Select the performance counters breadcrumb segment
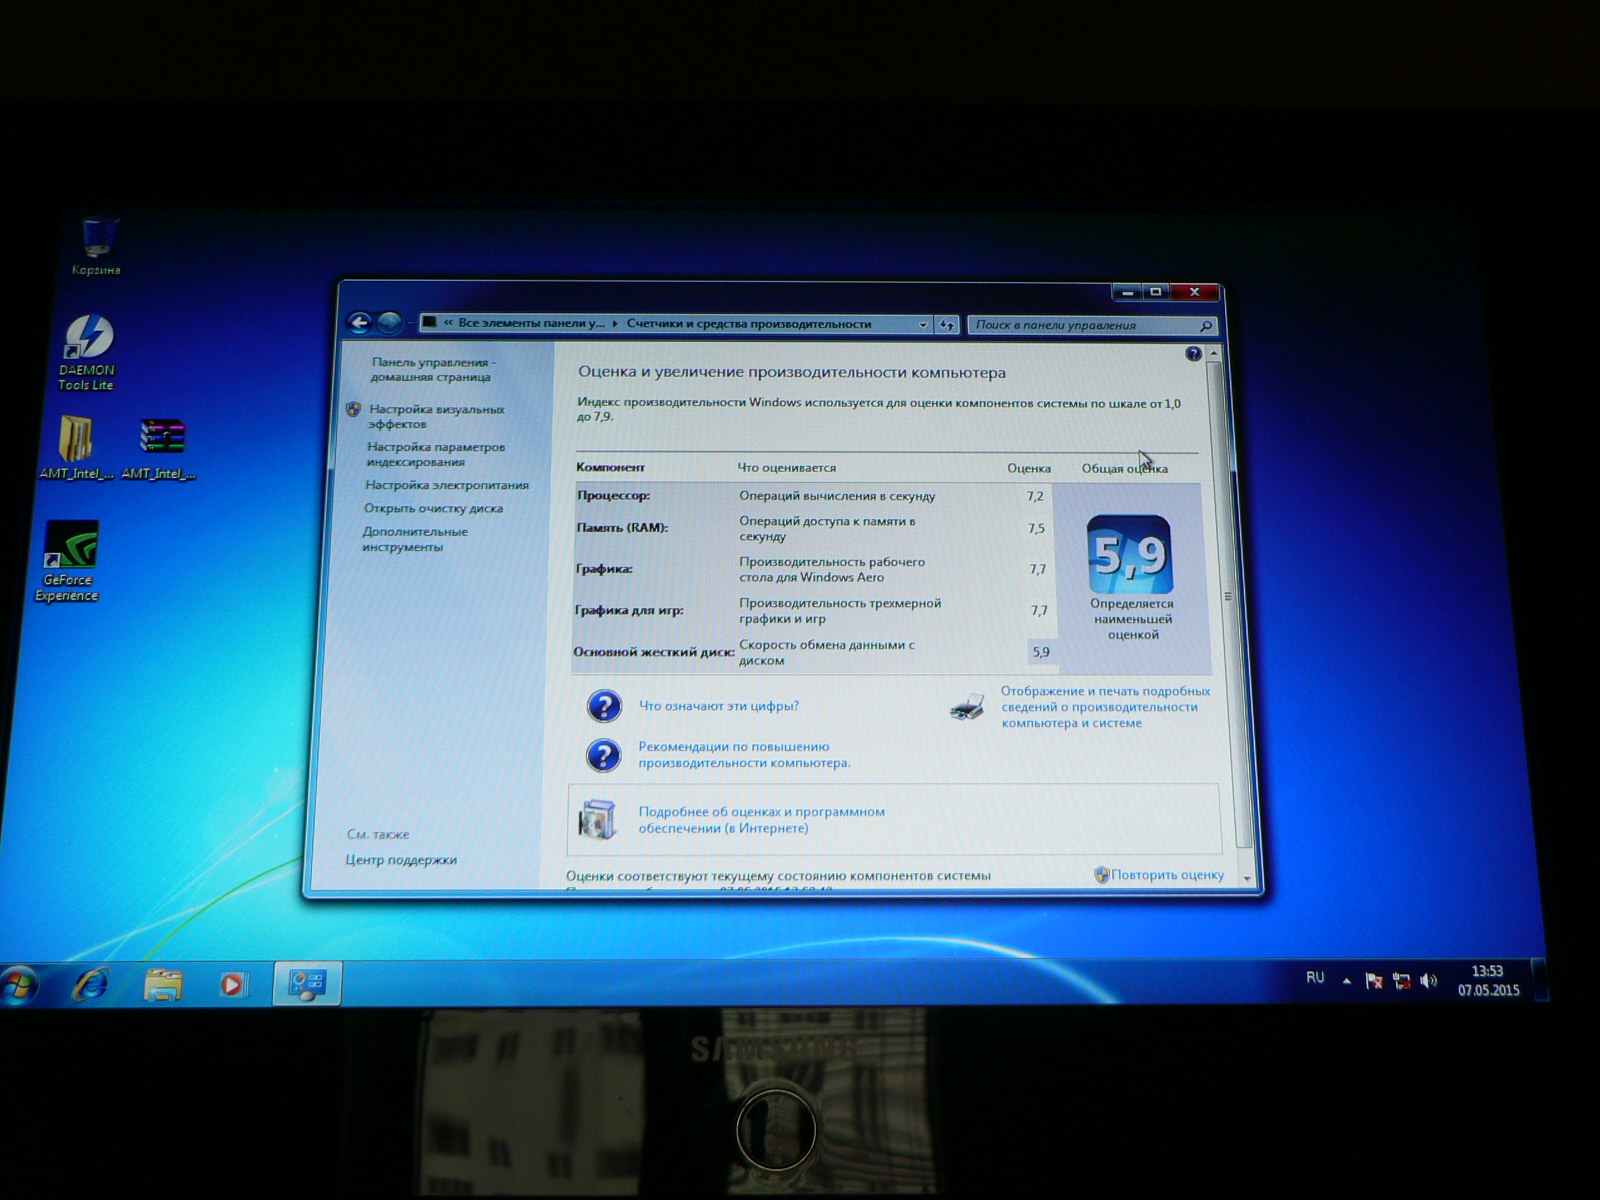This screenshot has height=1200, width=1600. pyautogui.click(x=748, y=324)
